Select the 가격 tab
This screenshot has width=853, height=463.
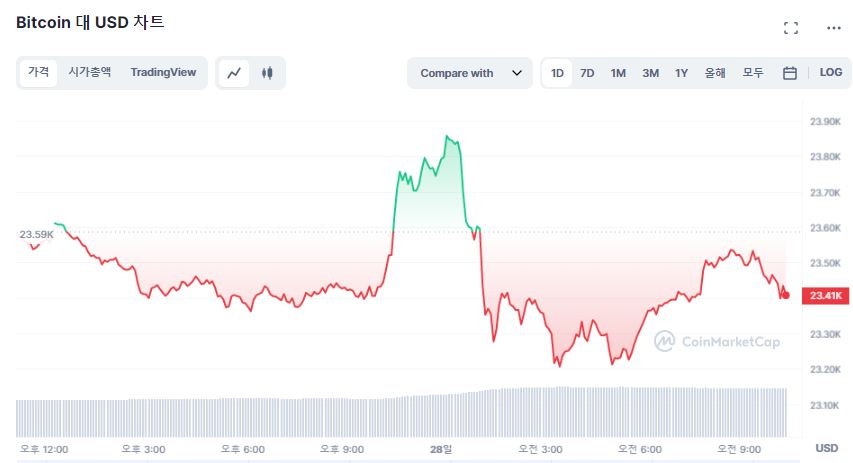[39, 72]
